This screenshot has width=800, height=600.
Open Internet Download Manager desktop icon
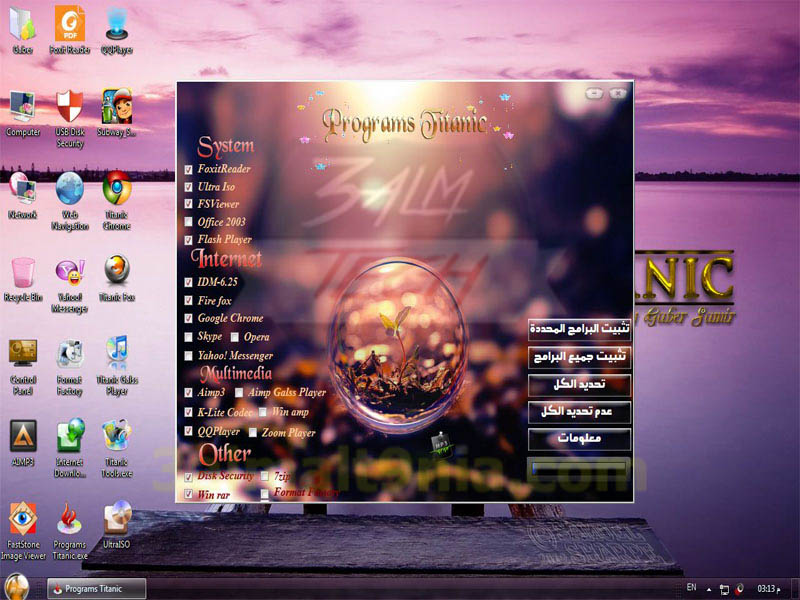(70, 448)
